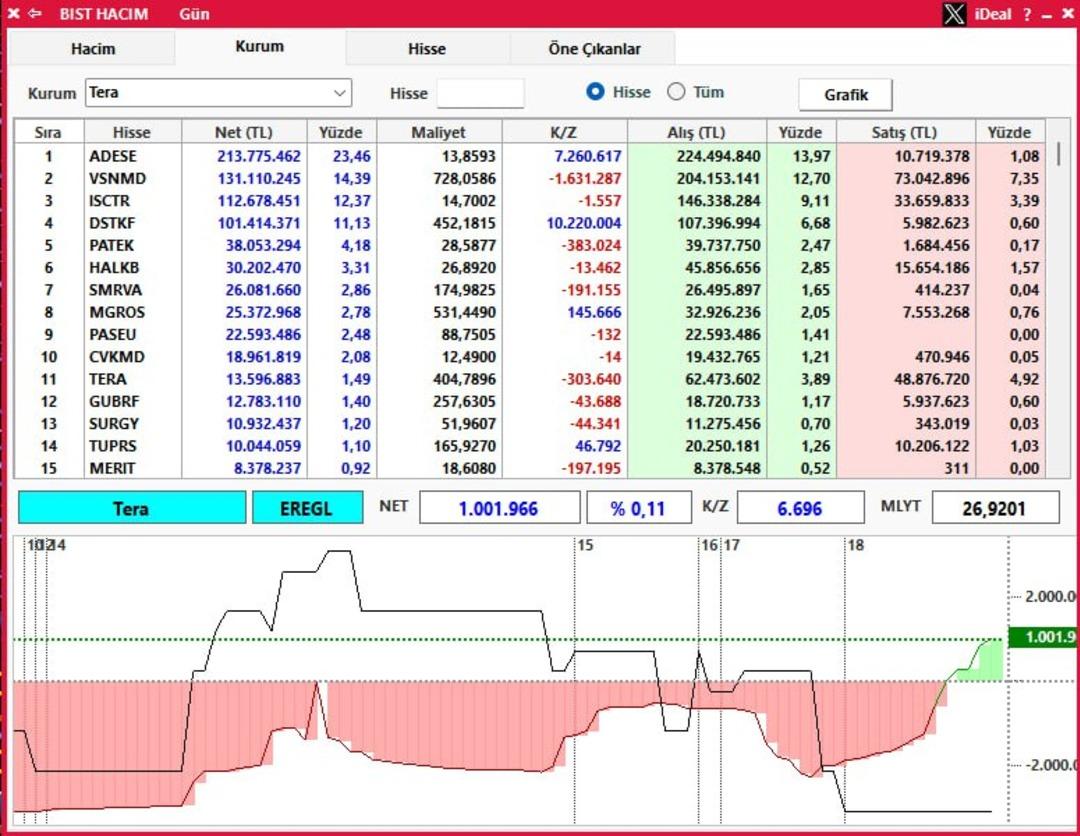Switch to the Hacim tab
Image resolution: width=1080 pixels, height=836 pixels.
(x=92, y=49)
